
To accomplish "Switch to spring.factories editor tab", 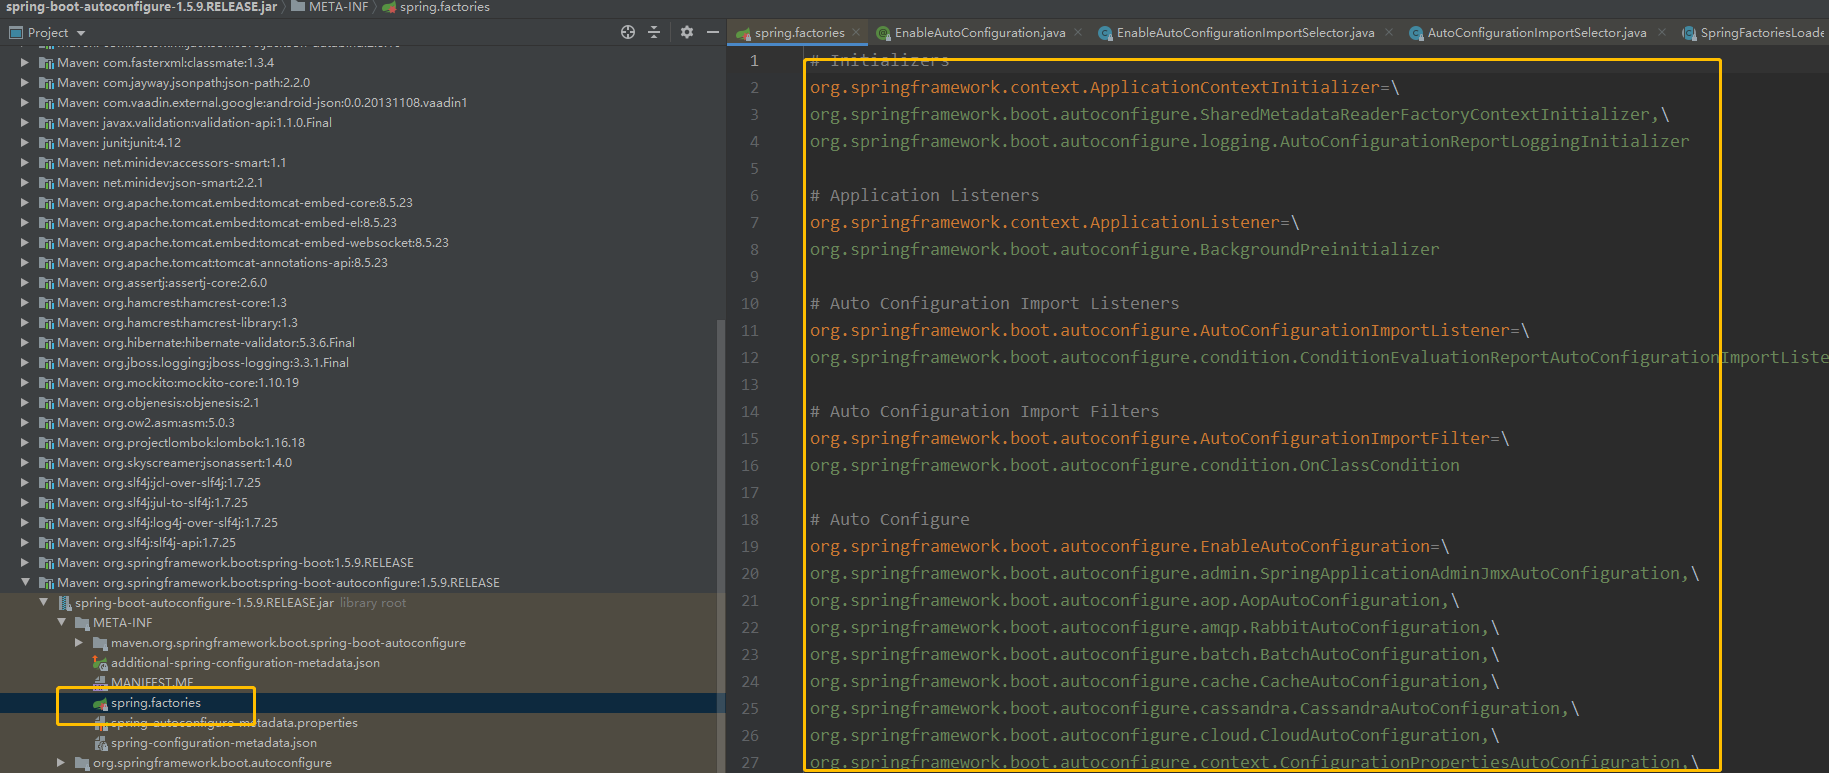I will coord(799,33).
